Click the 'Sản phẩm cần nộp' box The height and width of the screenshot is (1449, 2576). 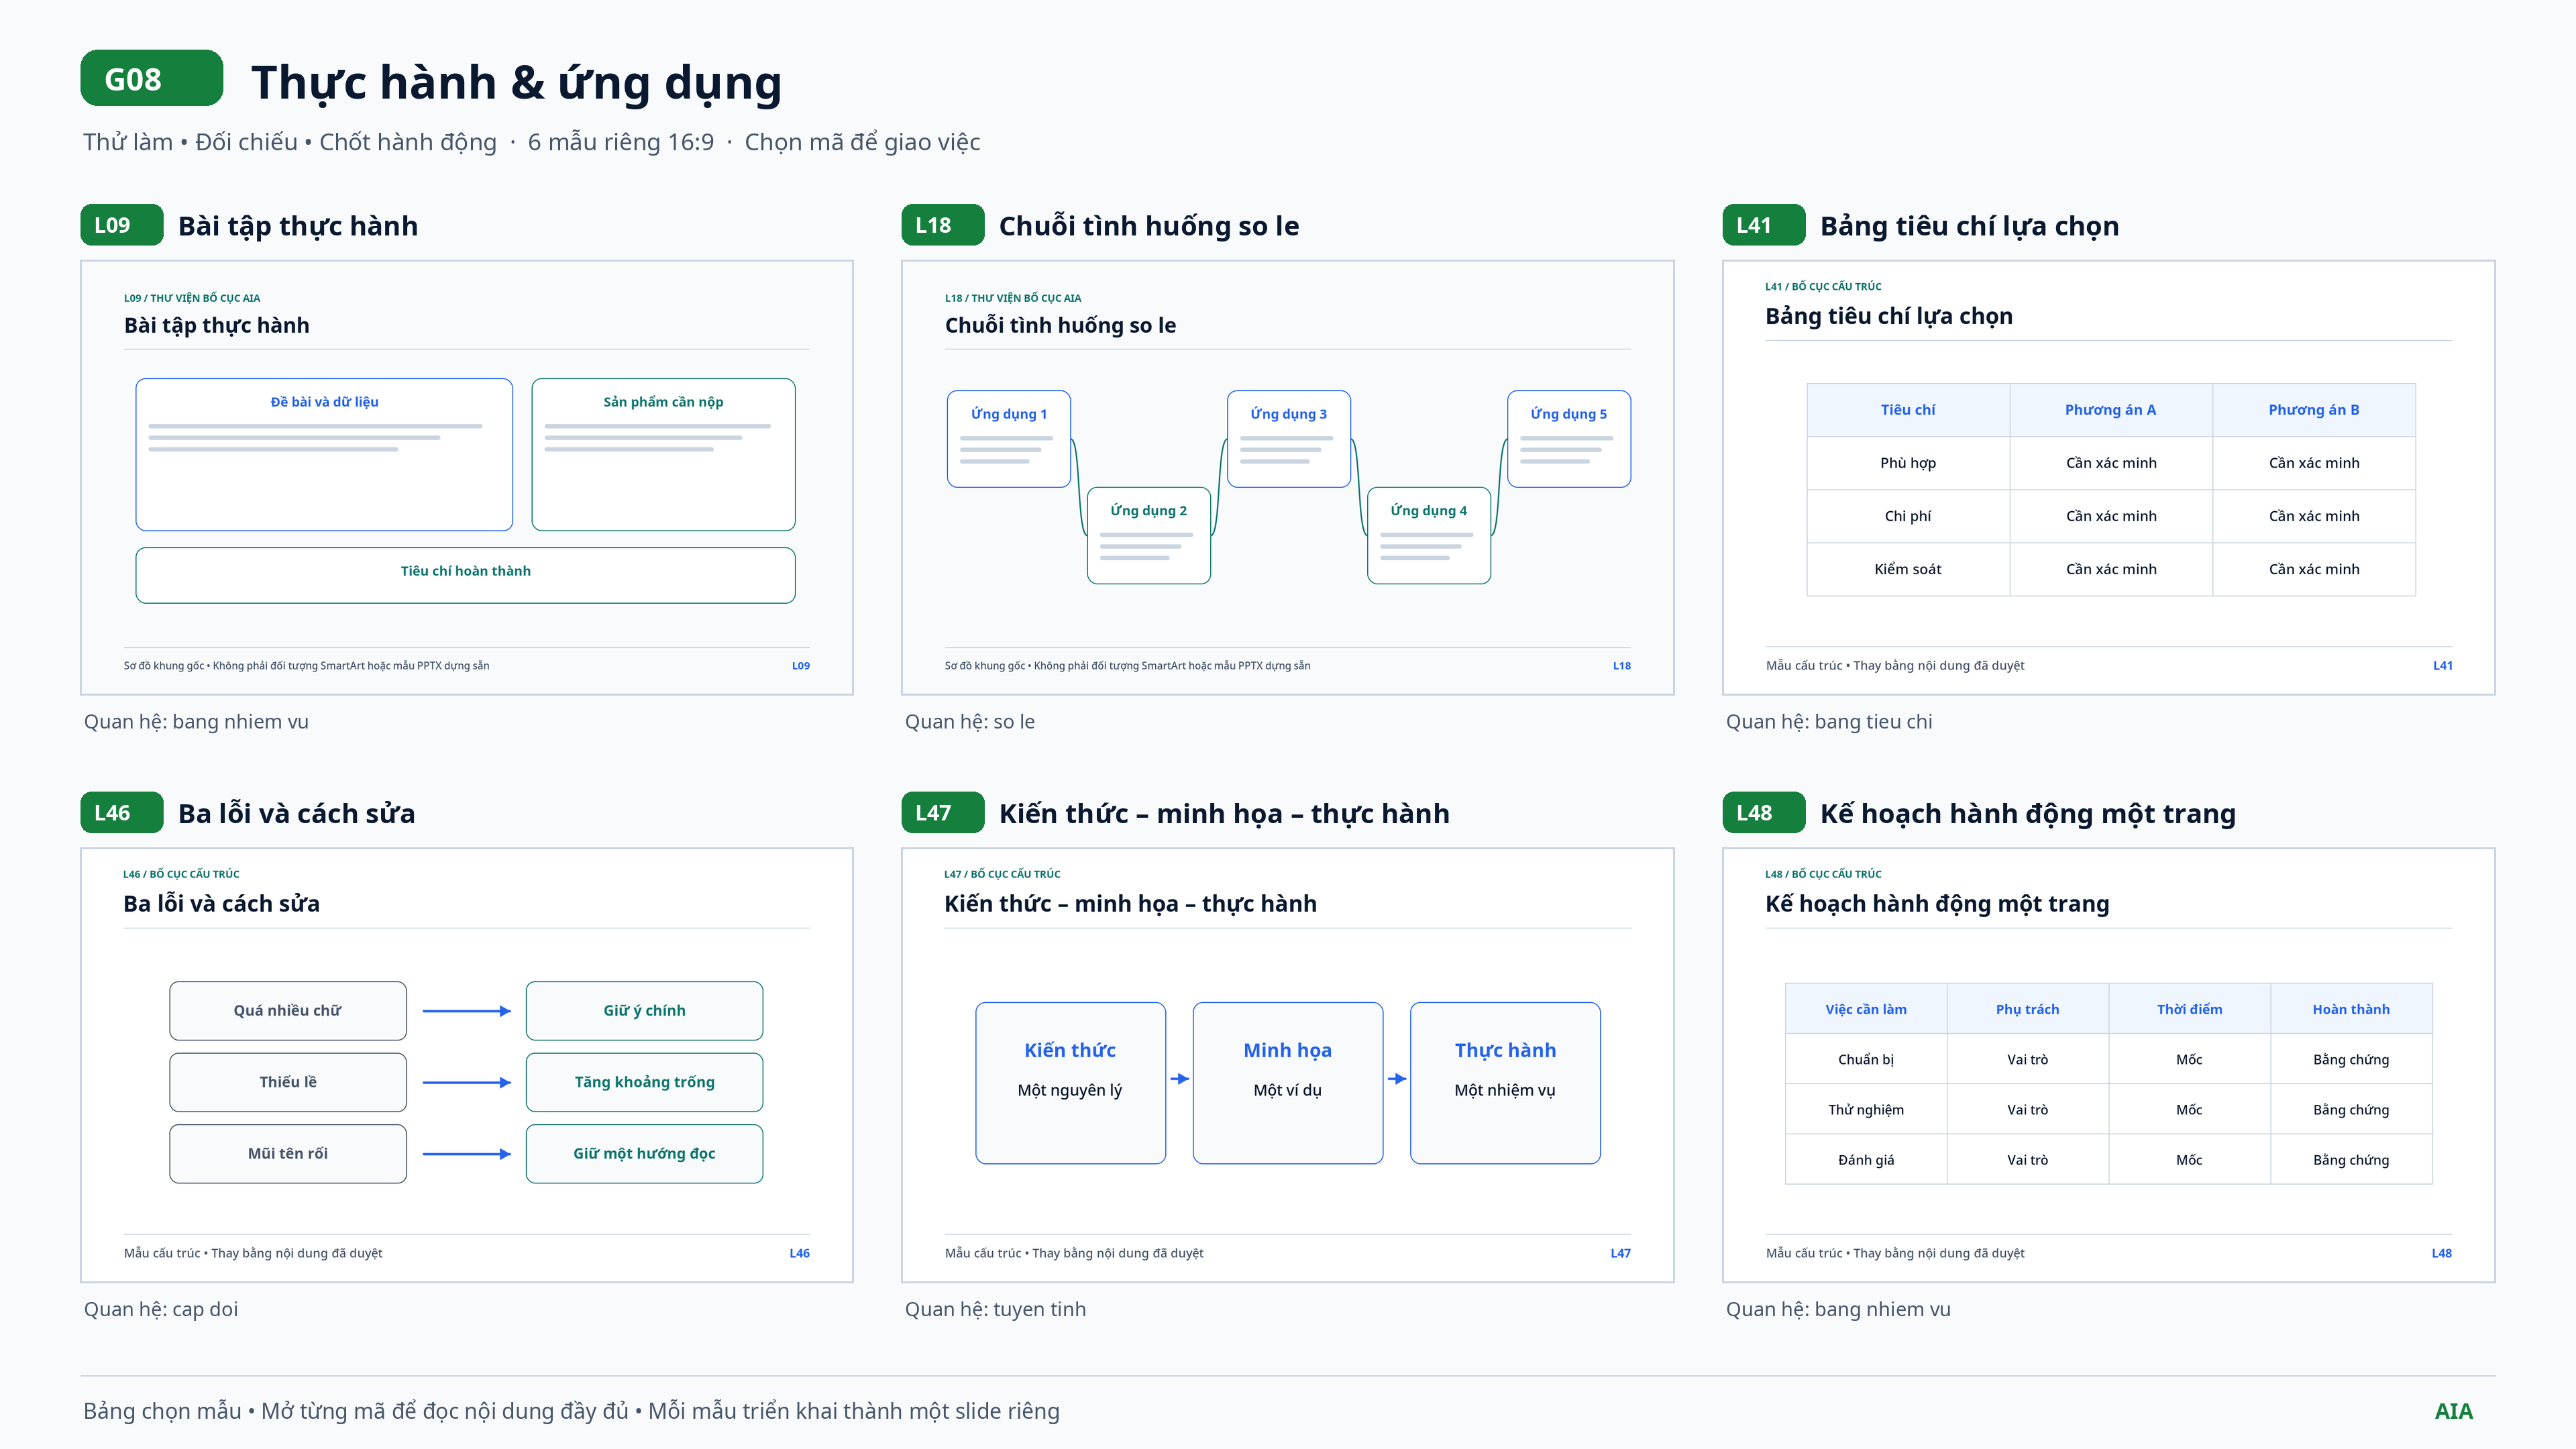663,455
